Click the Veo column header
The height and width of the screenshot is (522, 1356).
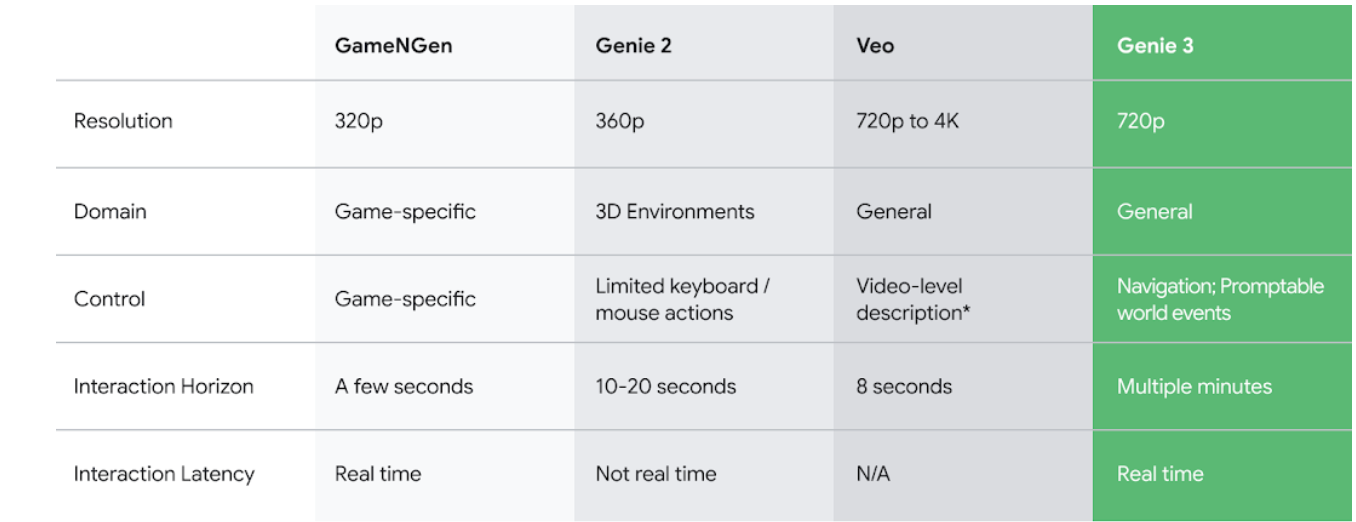875,46
